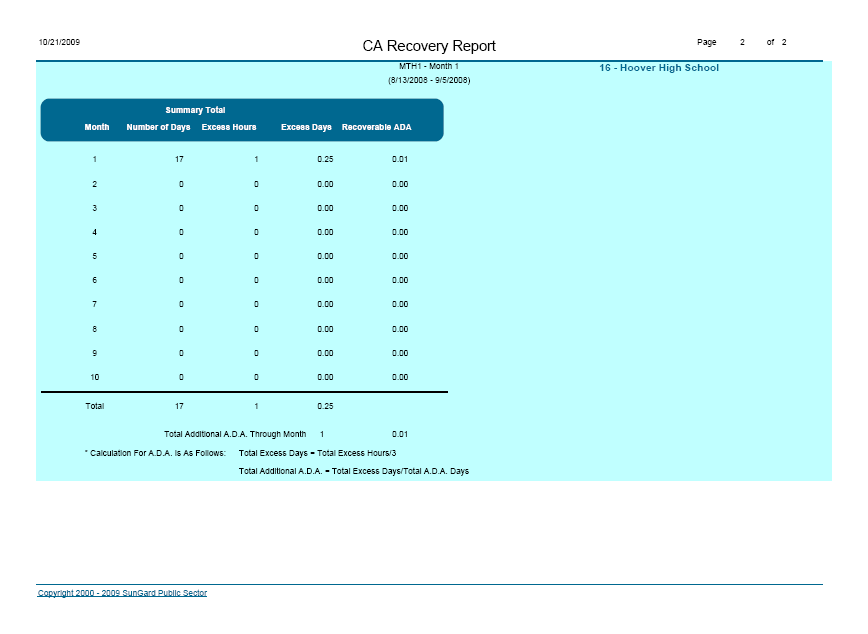Click the Total row label
Image resolution: width=868 pixels, height=634 pixels.
pos(95,406)
